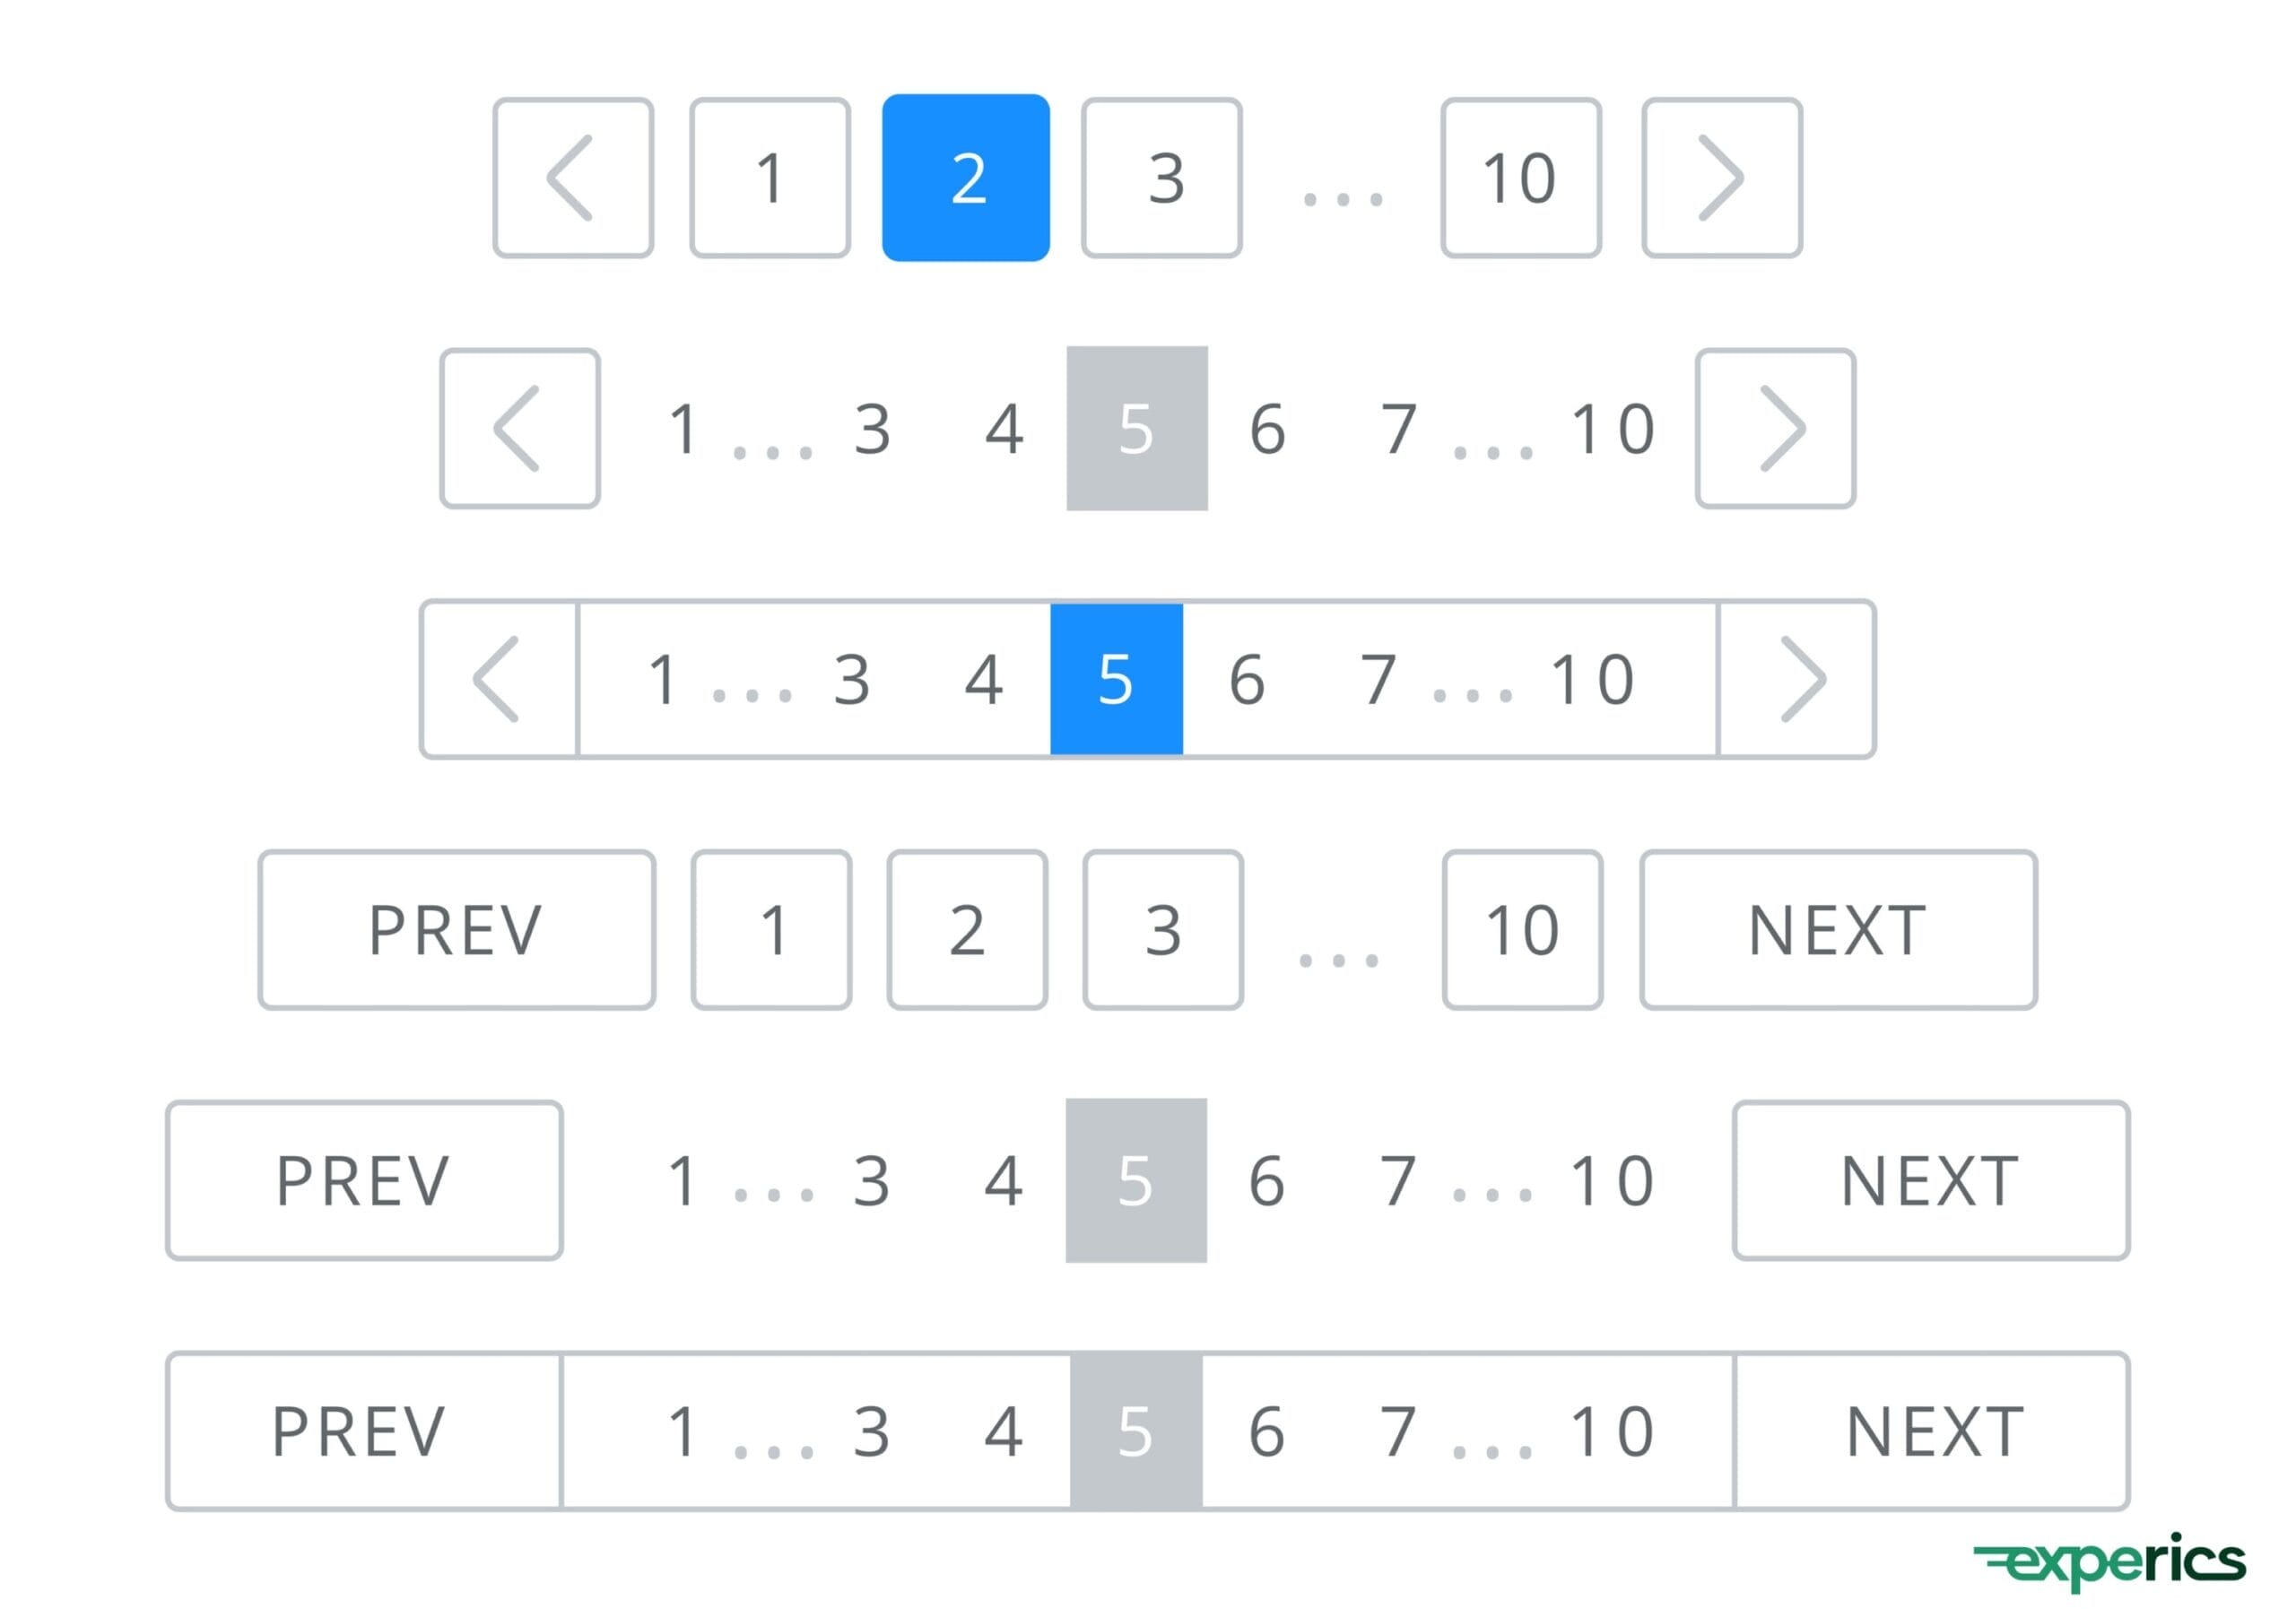Select the blue highlighted page 2 button
This screenshot has height=1609, width=2296.
click(966, 178)
